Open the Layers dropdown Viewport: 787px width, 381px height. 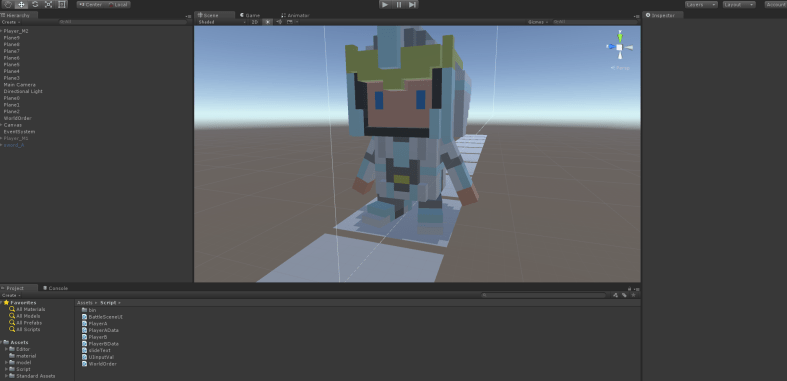click(701, 5)
